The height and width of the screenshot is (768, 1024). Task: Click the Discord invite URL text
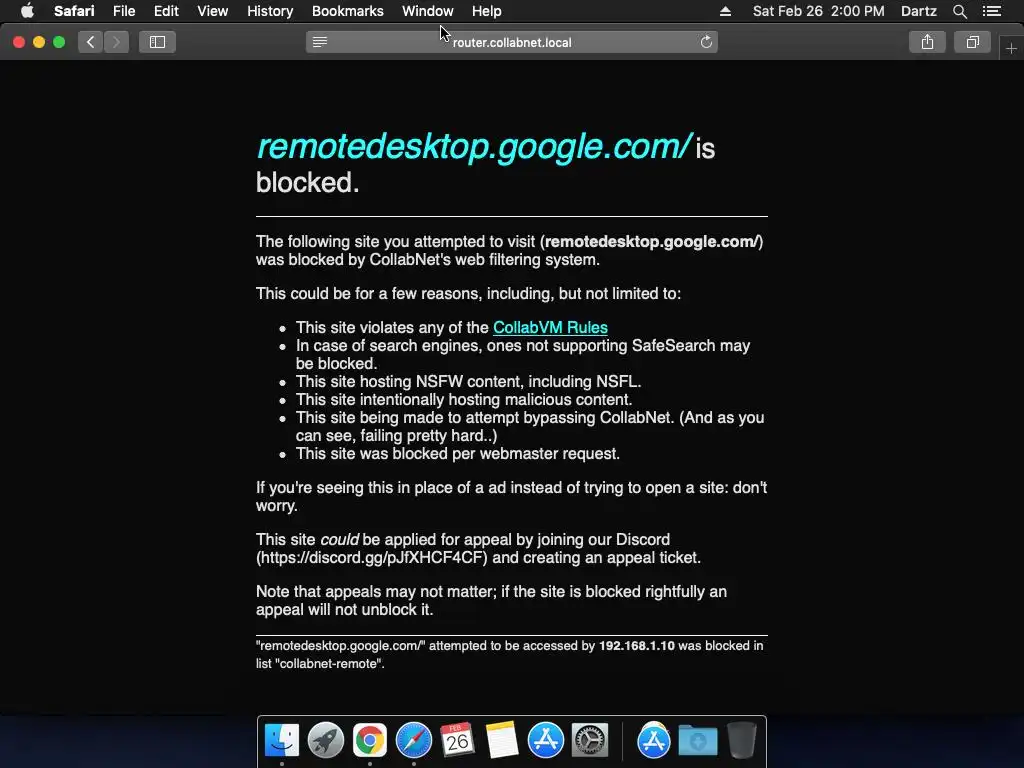coord(372,558)
